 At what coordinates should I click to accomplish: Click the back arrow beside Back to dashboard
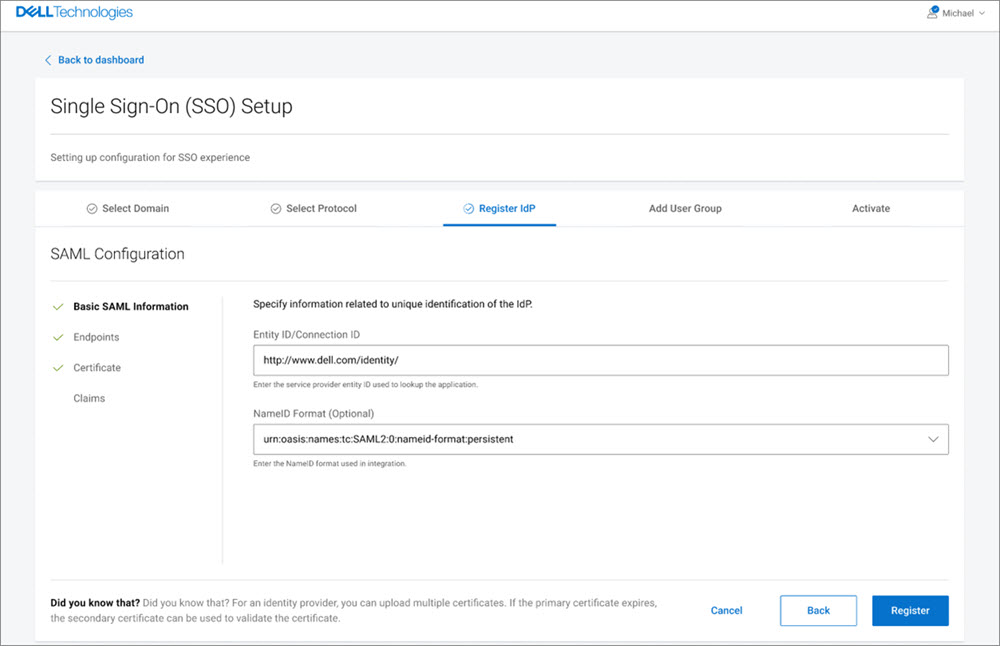(48, 60)
